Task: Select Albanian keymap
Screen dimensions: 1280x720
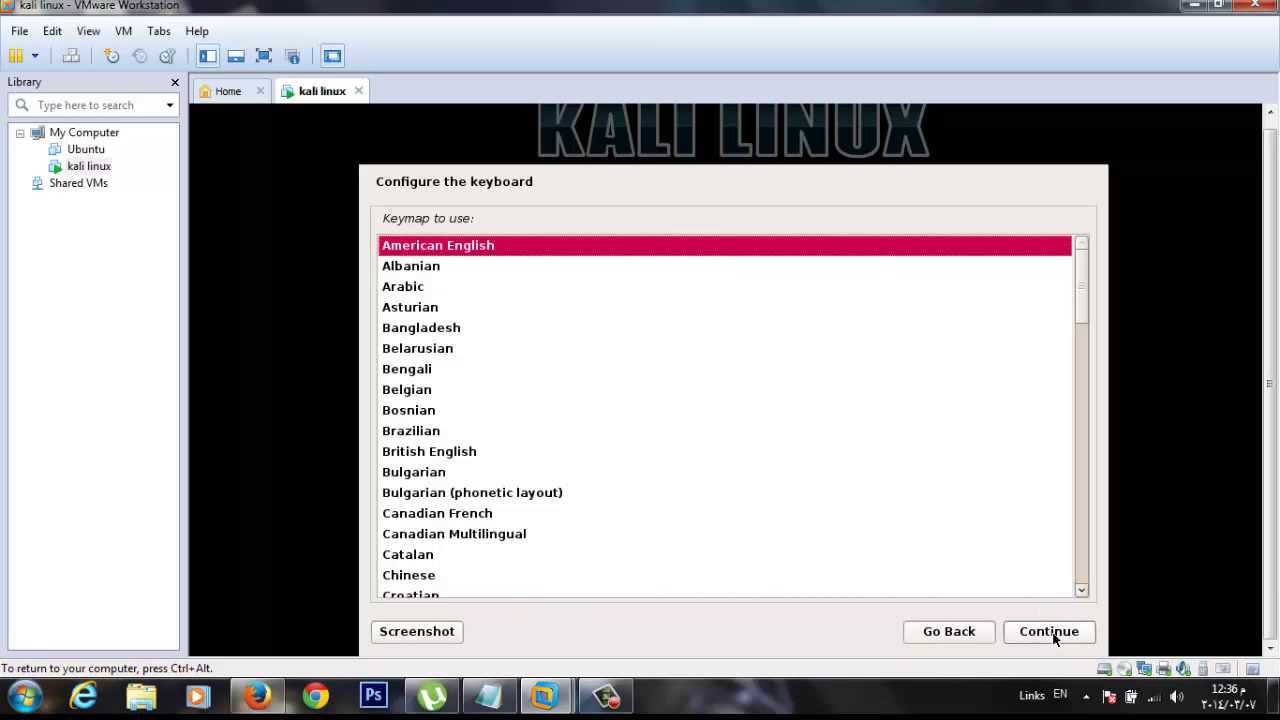Action: [x=725, y=266]
